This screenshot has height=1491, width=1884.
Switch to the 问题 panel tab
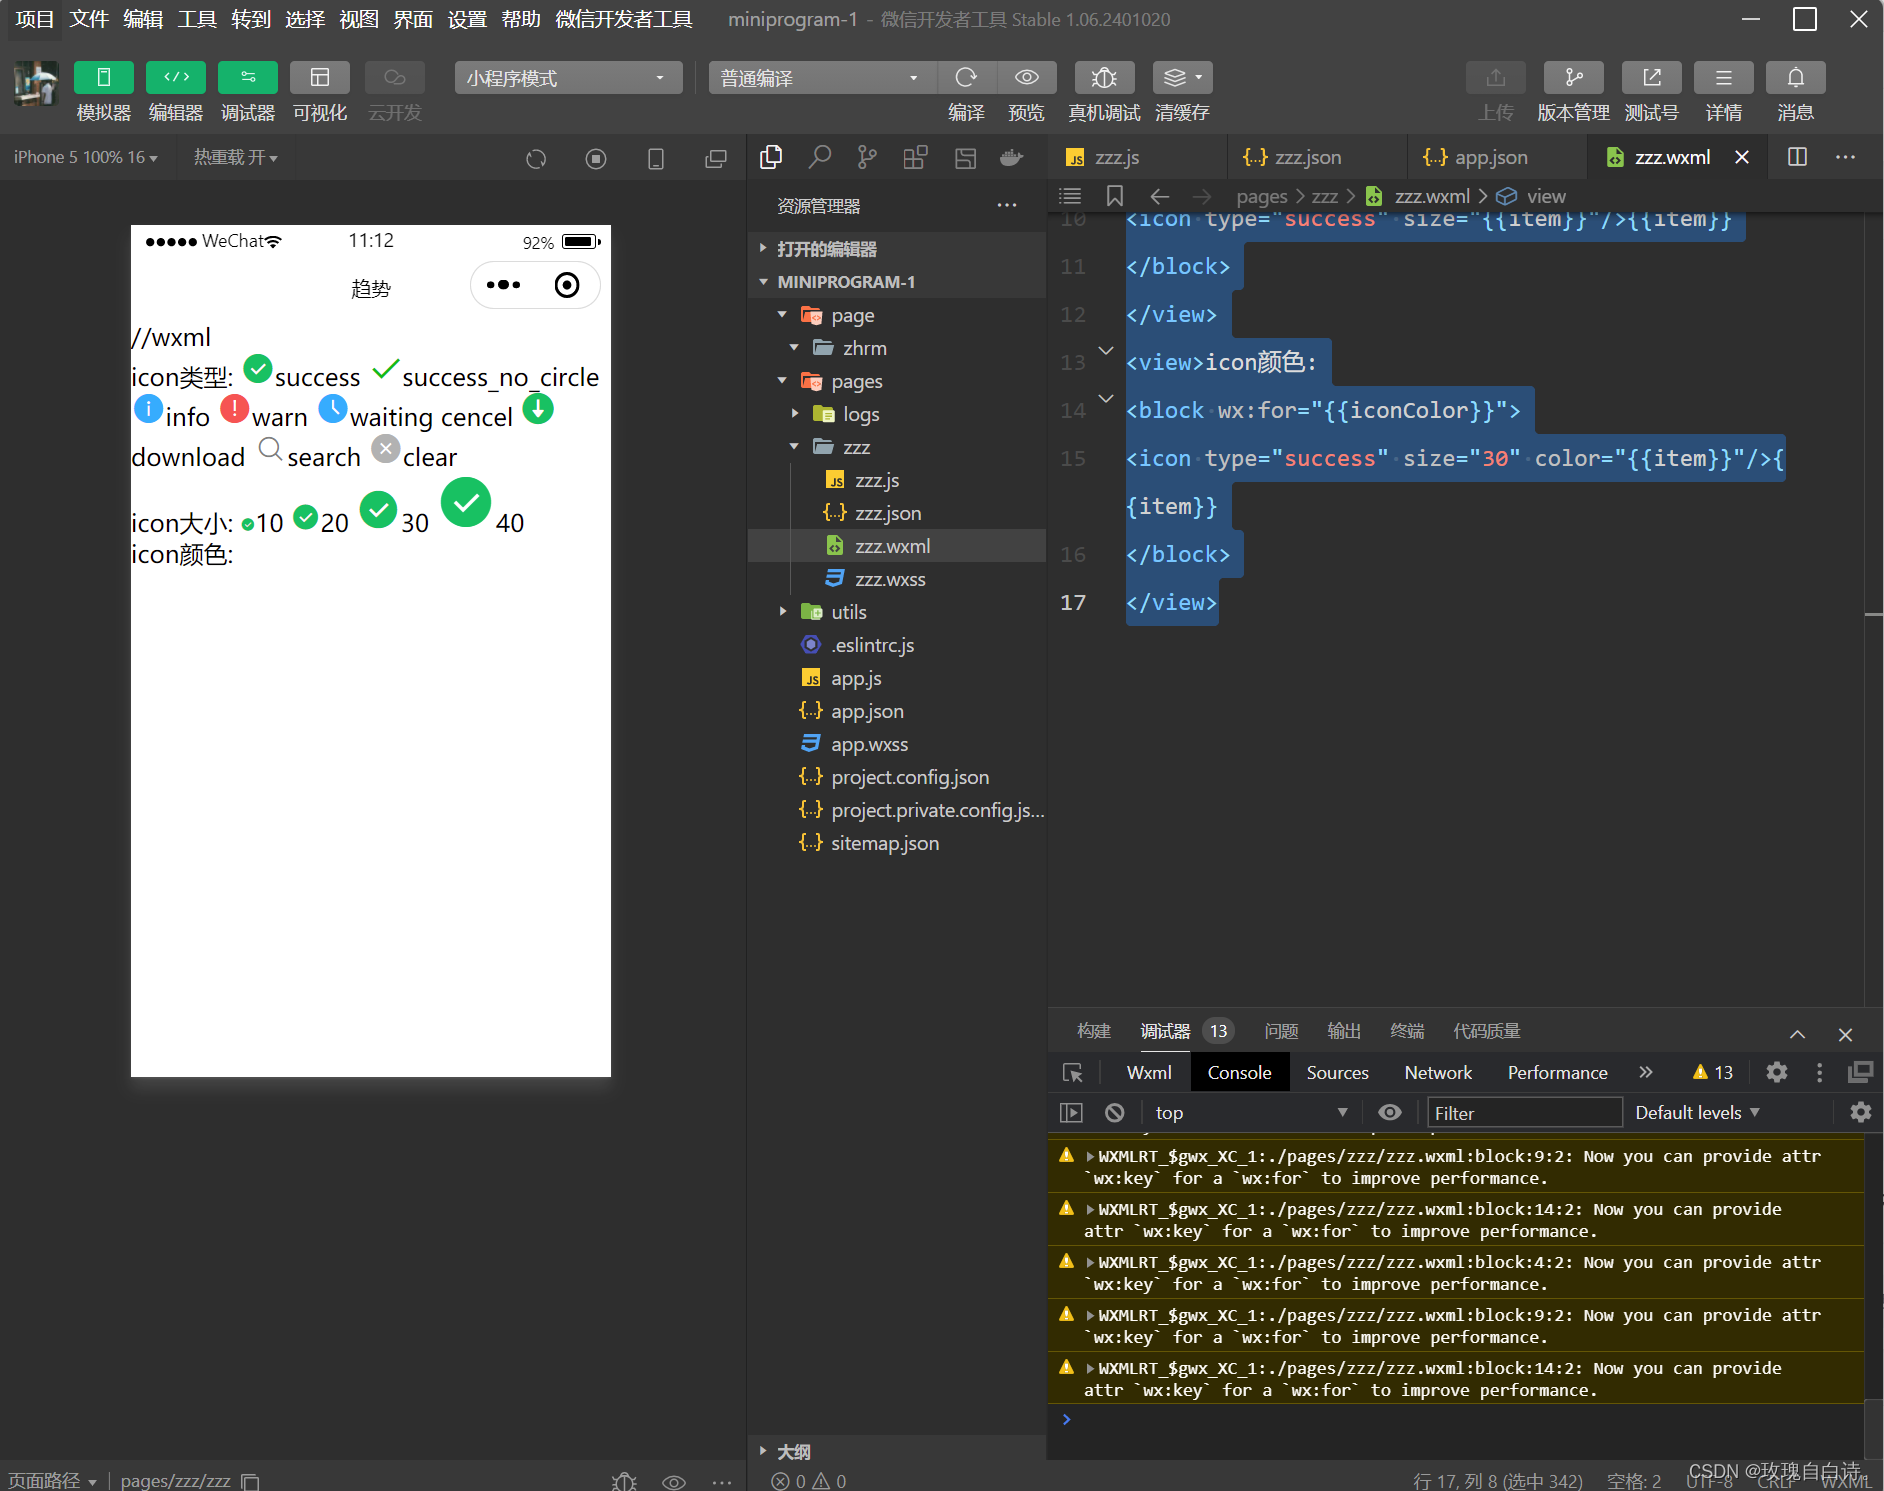(x=1281, y=1031)
